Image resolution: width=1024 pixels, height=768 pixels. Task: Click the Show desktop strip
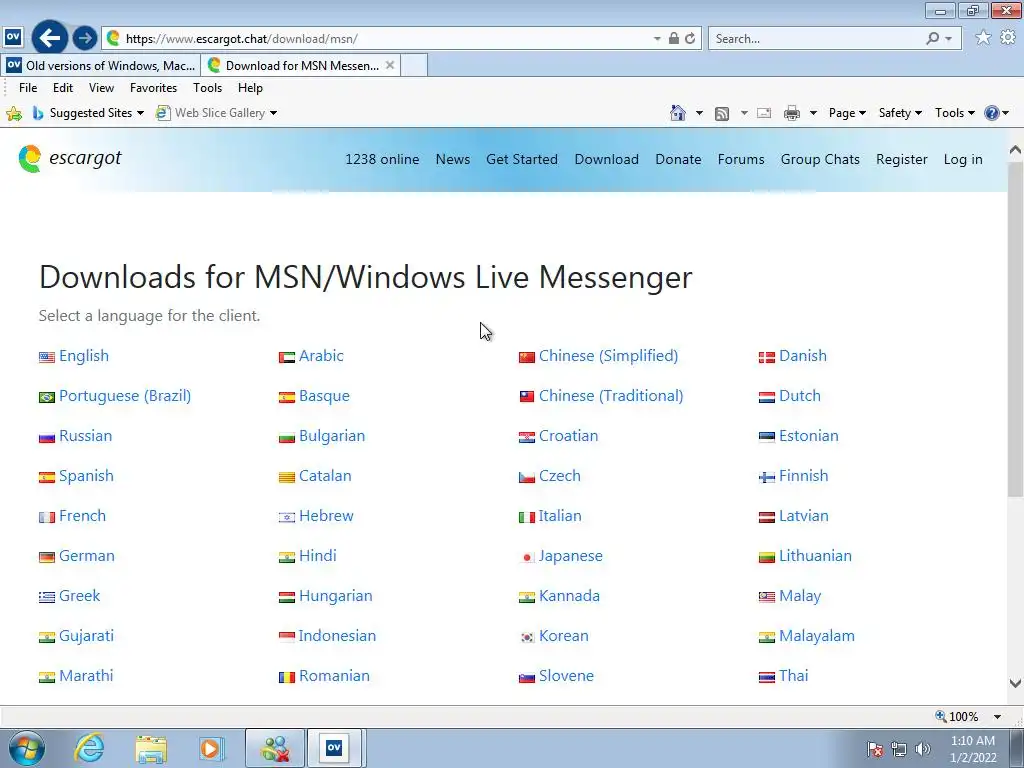(1017, 748)
